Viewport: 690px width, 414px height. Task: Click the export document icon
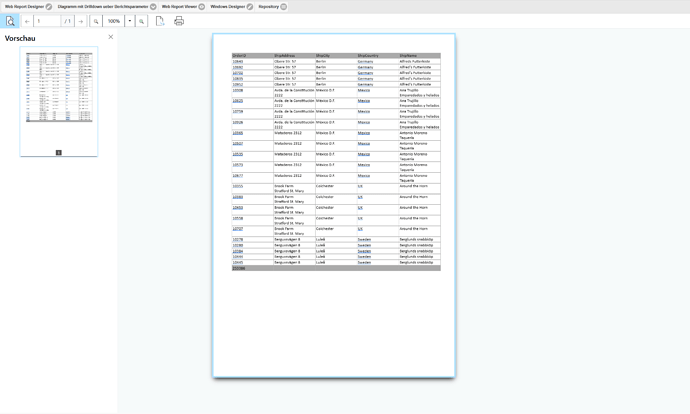click(x=160, y=21)
